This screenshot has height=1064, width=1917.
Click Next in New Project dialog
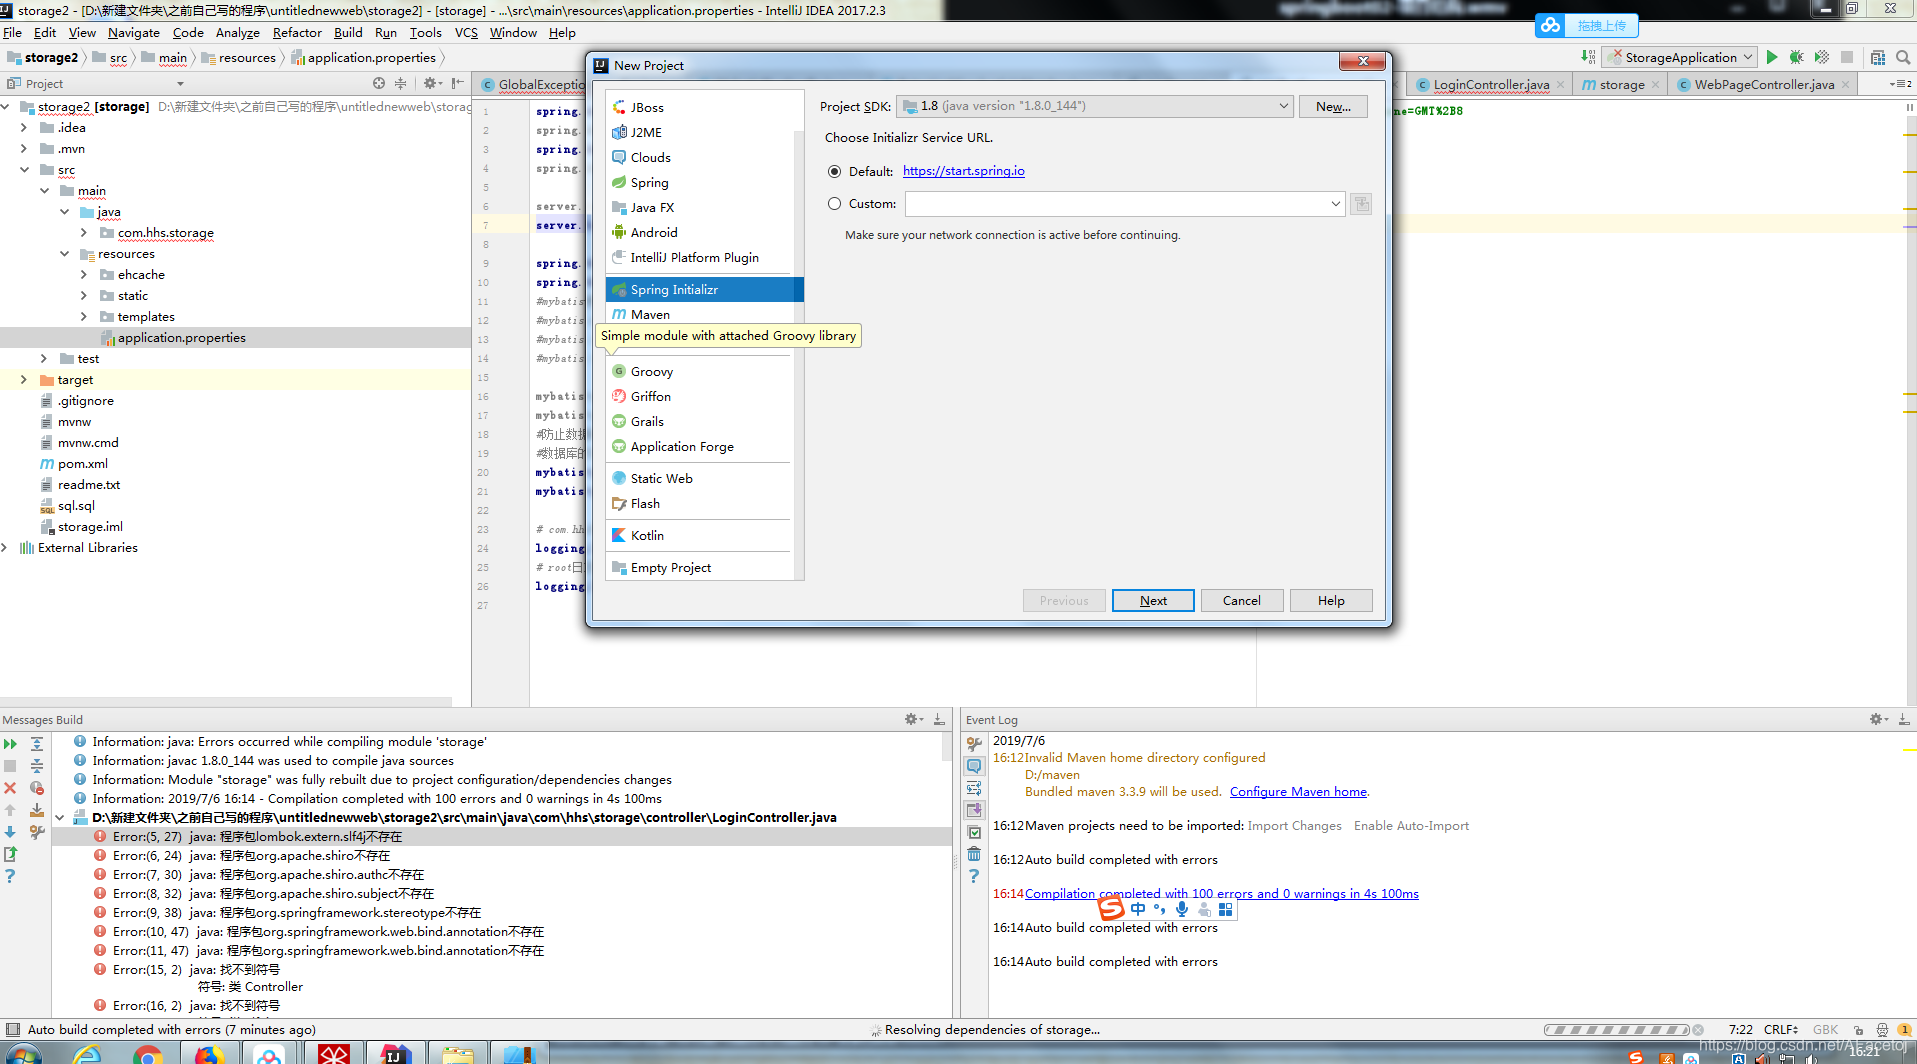click(1153, 601)
